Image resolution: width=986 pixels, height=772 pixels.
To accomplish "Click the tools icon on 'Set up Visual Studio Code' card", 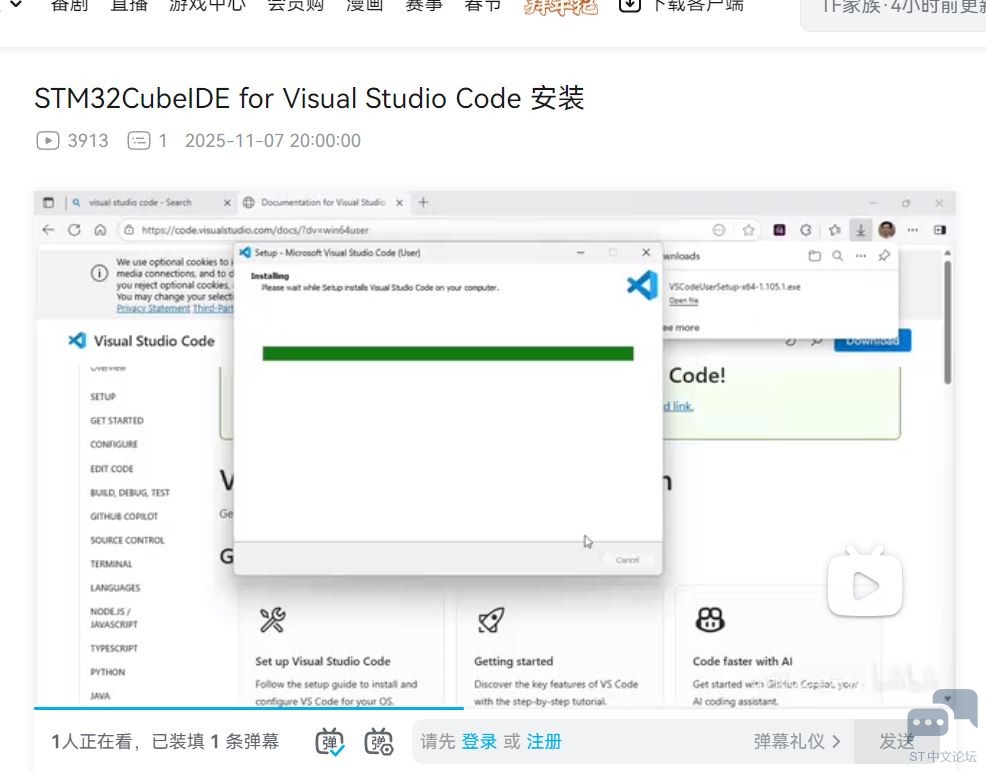I will click(272, 620).
